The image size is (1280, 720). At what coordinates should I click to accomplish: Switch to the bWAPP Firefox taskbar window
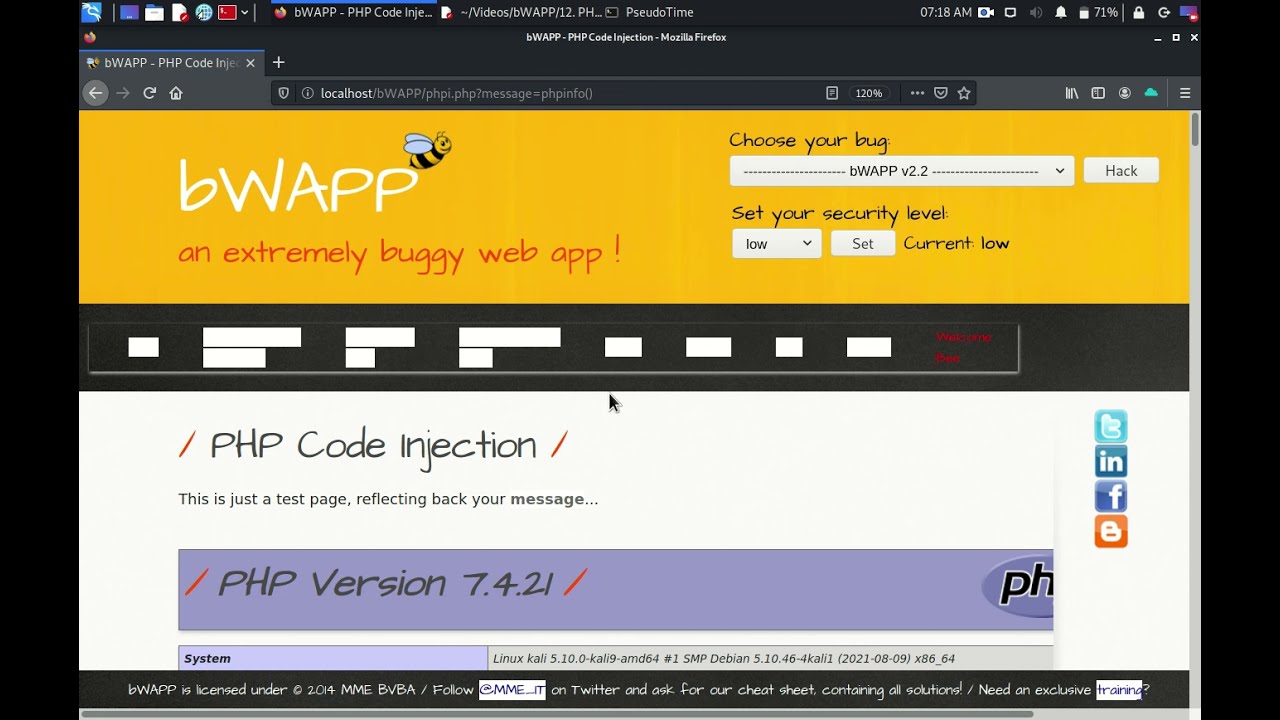pos(353,12)
